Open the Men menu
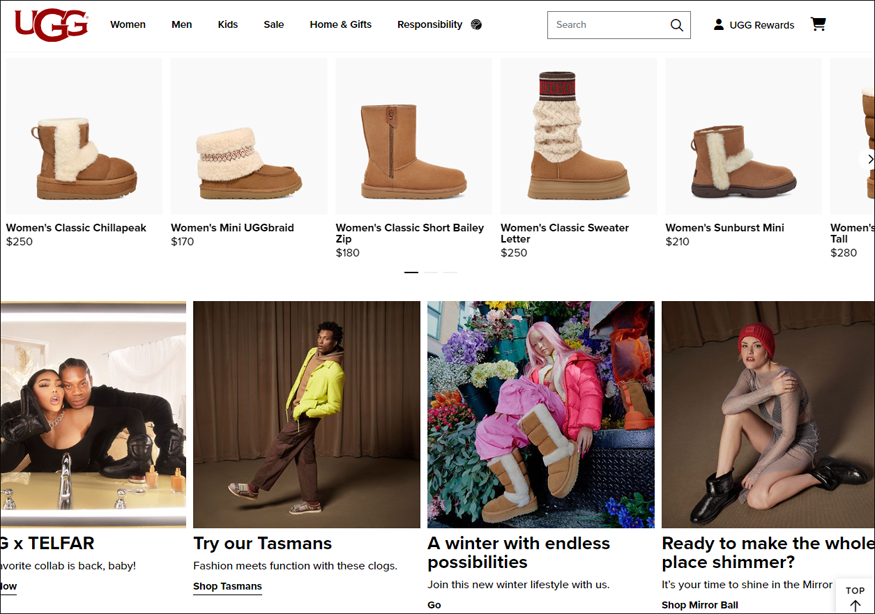The image size is (875, 614). click(181, 25)
